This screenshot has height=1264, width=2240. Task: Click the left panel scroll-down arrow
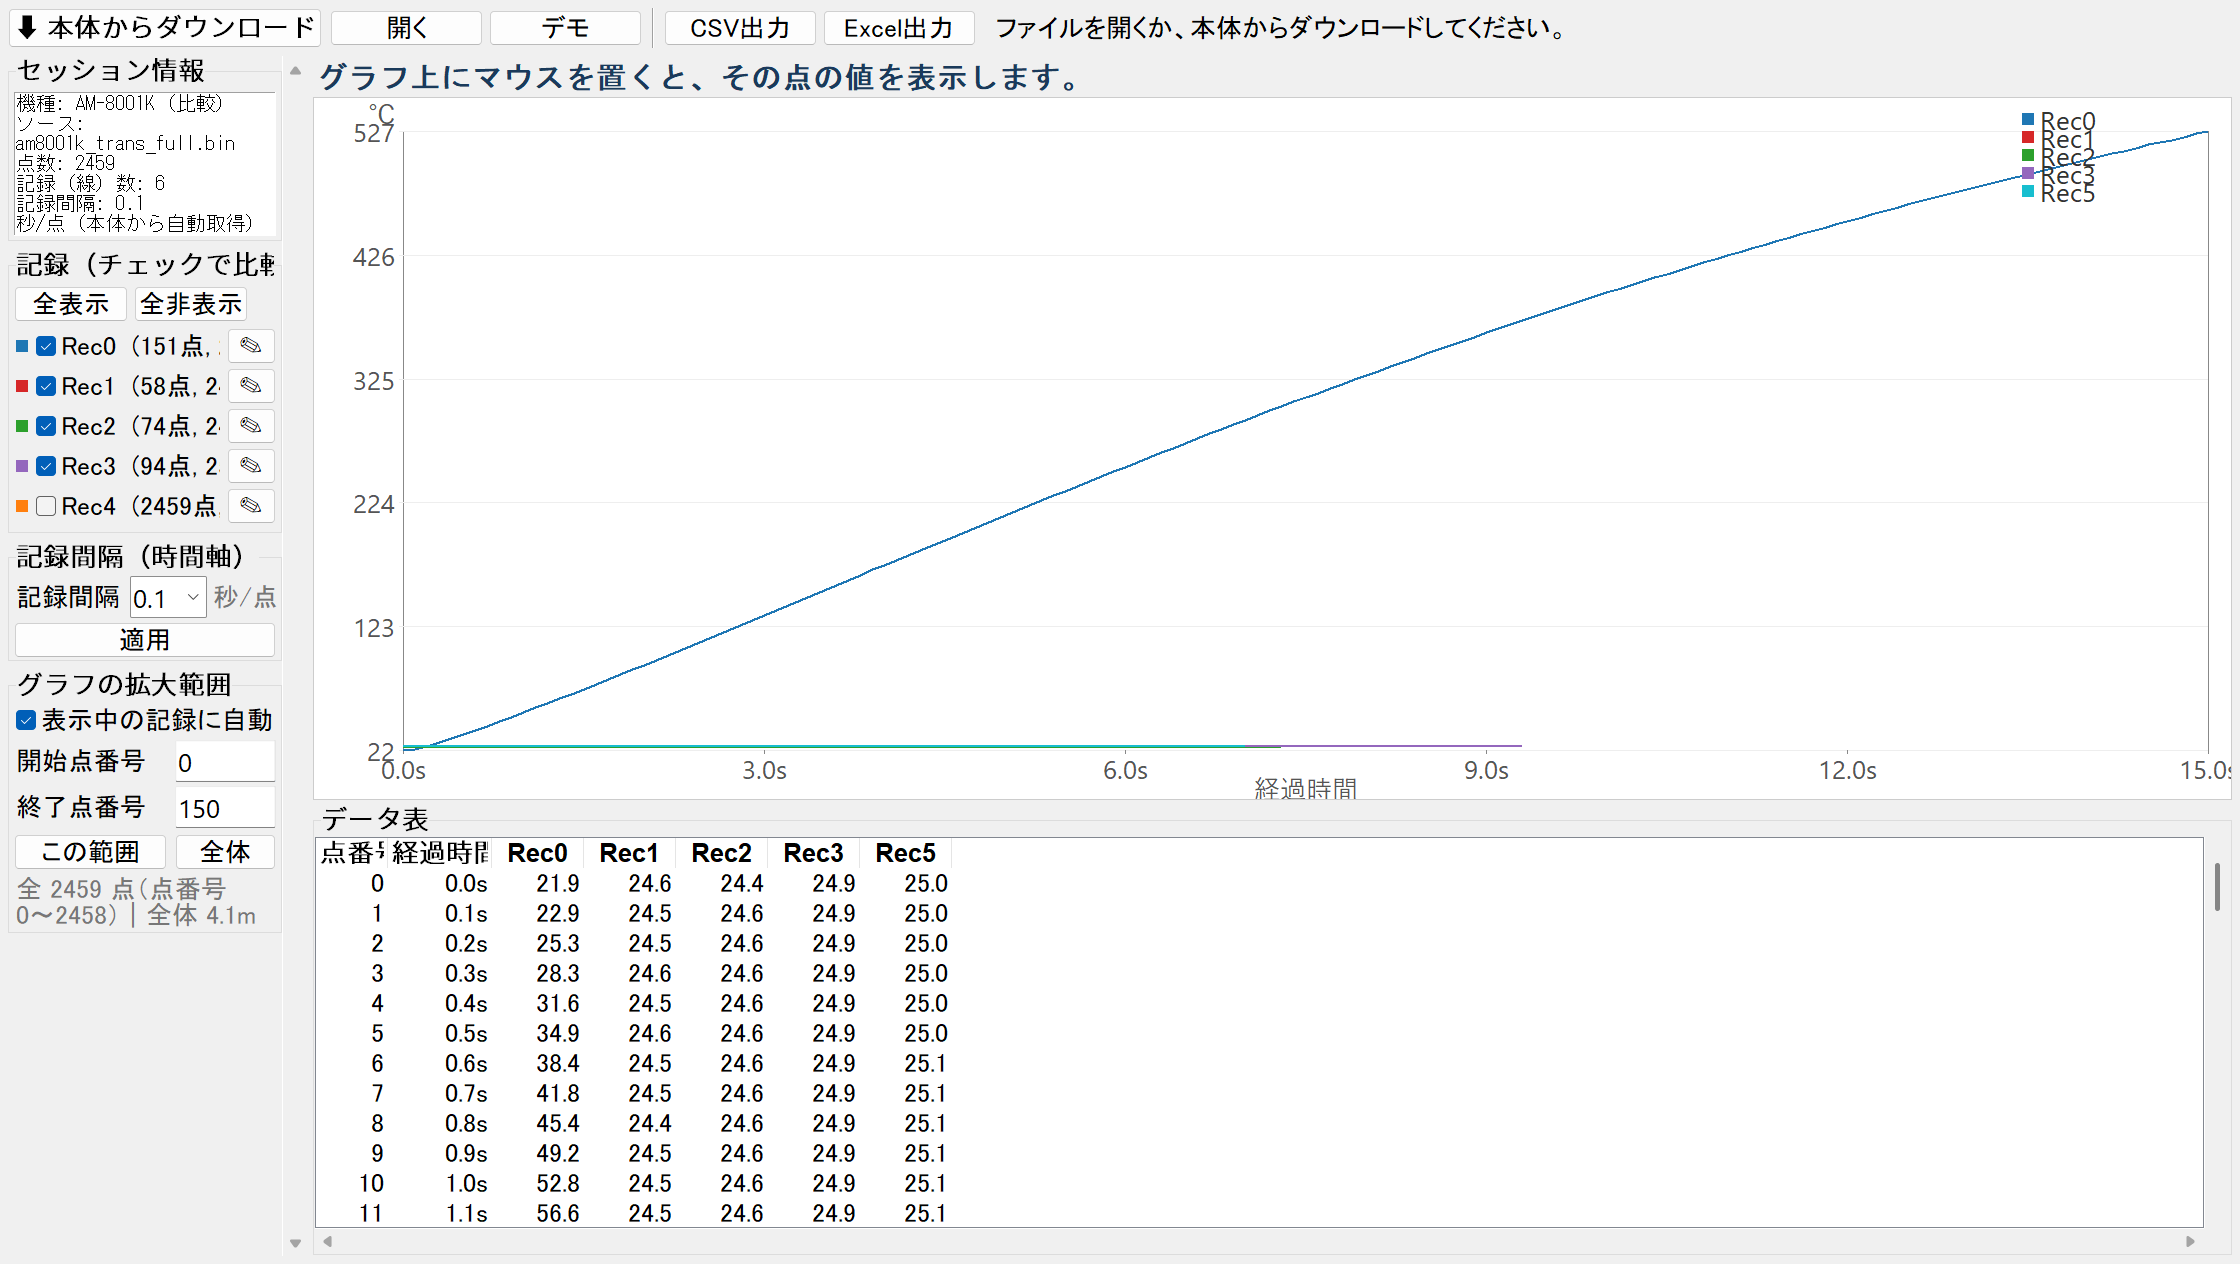pos(295,1244)
